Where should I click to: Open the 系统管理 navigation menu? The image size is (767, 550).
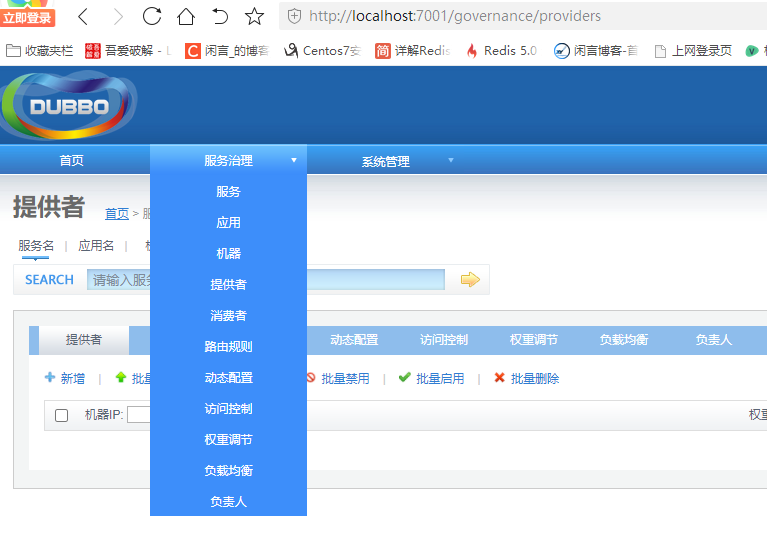pyautogui.click(x=385, y=161)
